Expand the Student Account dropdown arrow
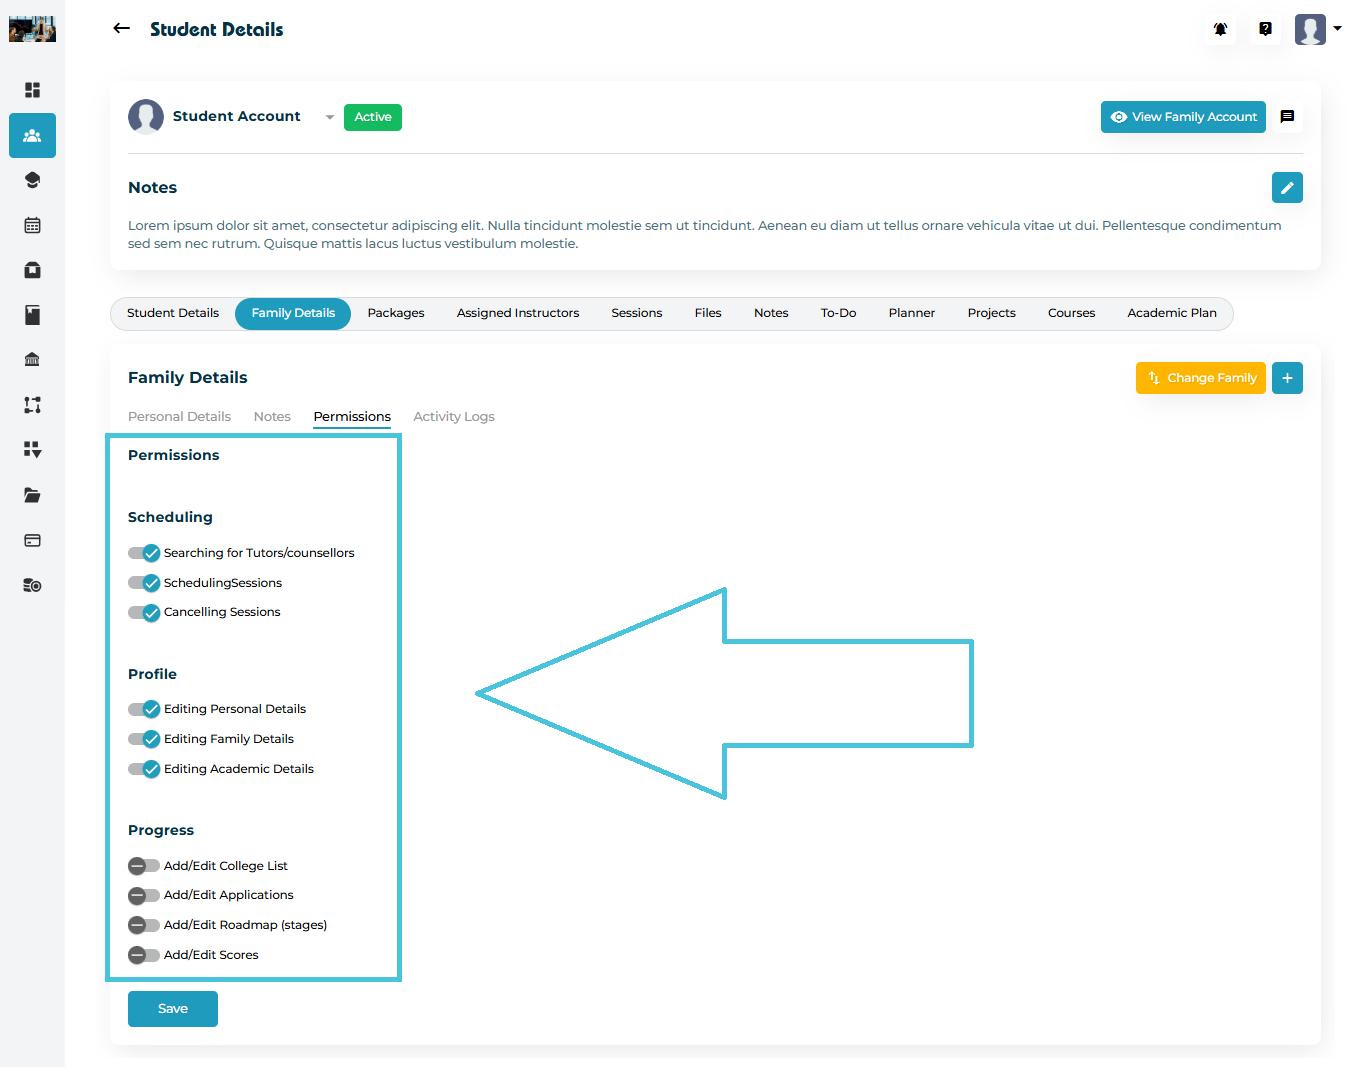This screenshot has width=1366, height=1067. tap(330, 117)
